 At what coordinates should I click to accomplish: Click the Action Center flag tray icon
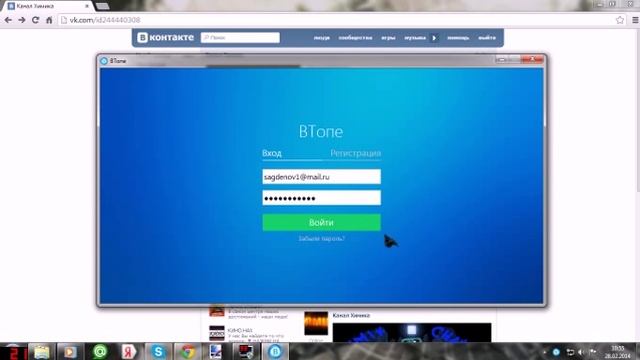(x=593, y=352)
